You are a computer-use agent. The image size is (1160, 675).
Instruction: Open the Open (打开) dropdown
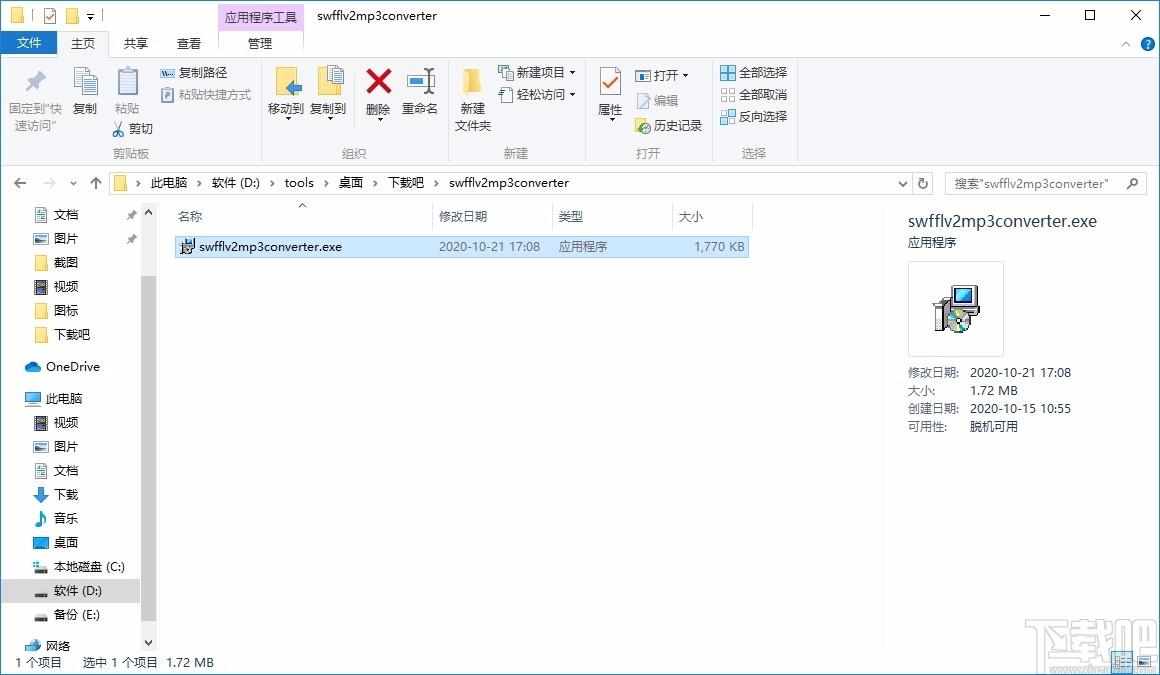[662, 75]
